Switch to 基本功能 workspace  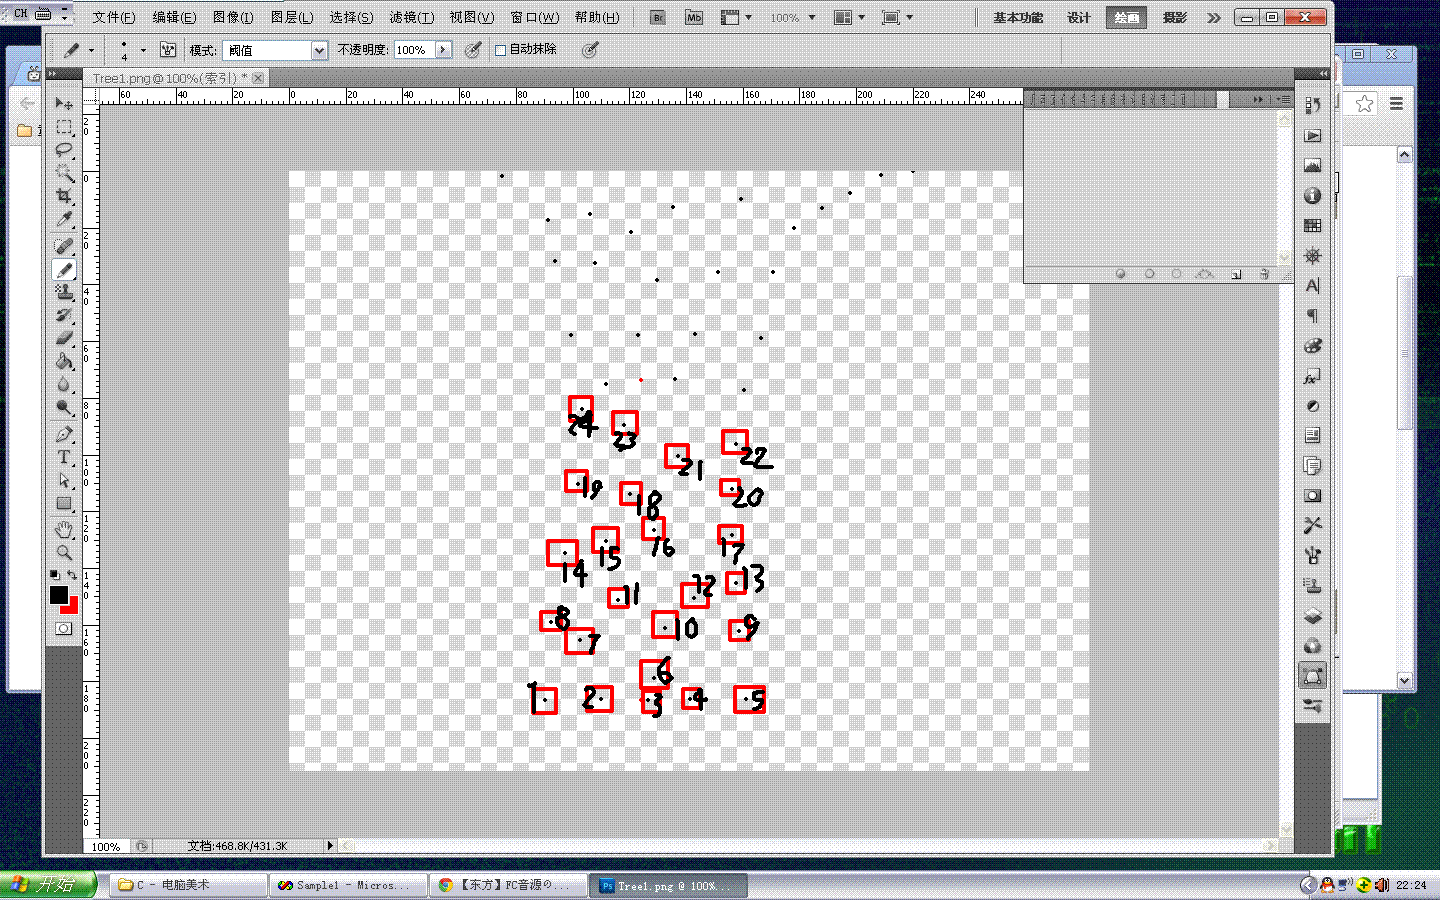pos(1018,18)
